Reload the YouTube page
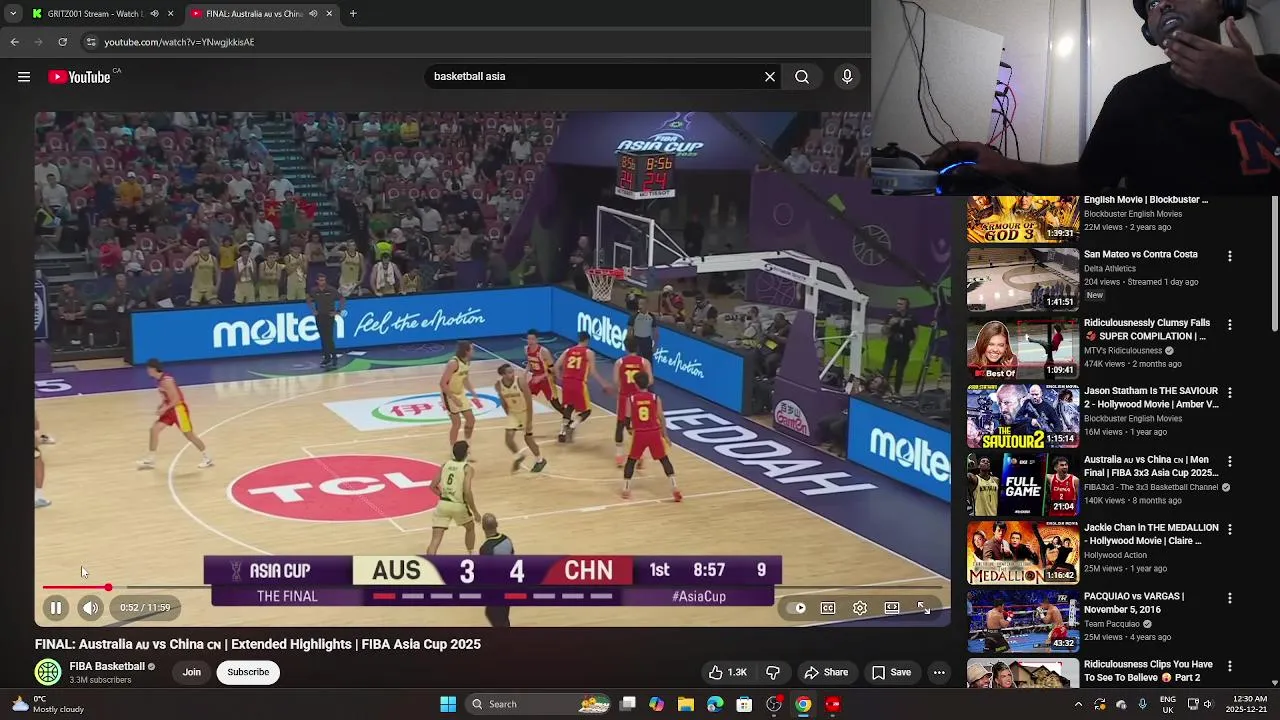Image resolution: width=1280 pixels, height=720 pixels. [62, 42]
